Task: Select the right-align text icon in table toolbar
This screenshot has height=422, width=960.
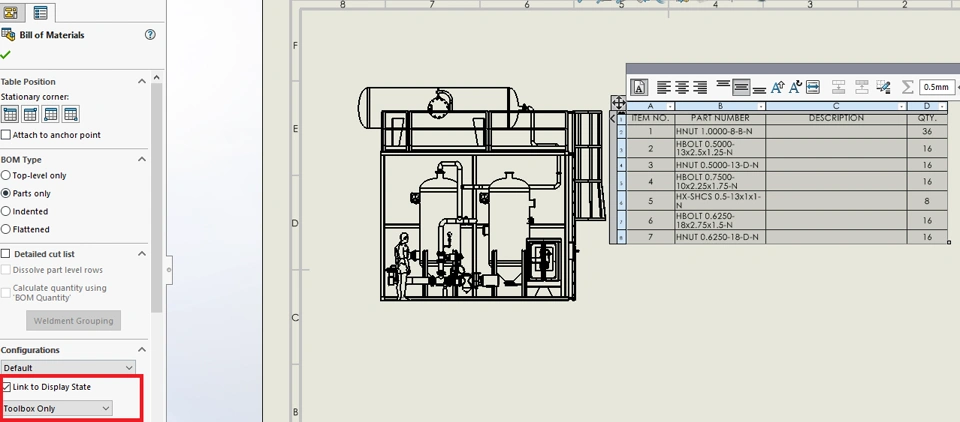Action: (700, 88)
